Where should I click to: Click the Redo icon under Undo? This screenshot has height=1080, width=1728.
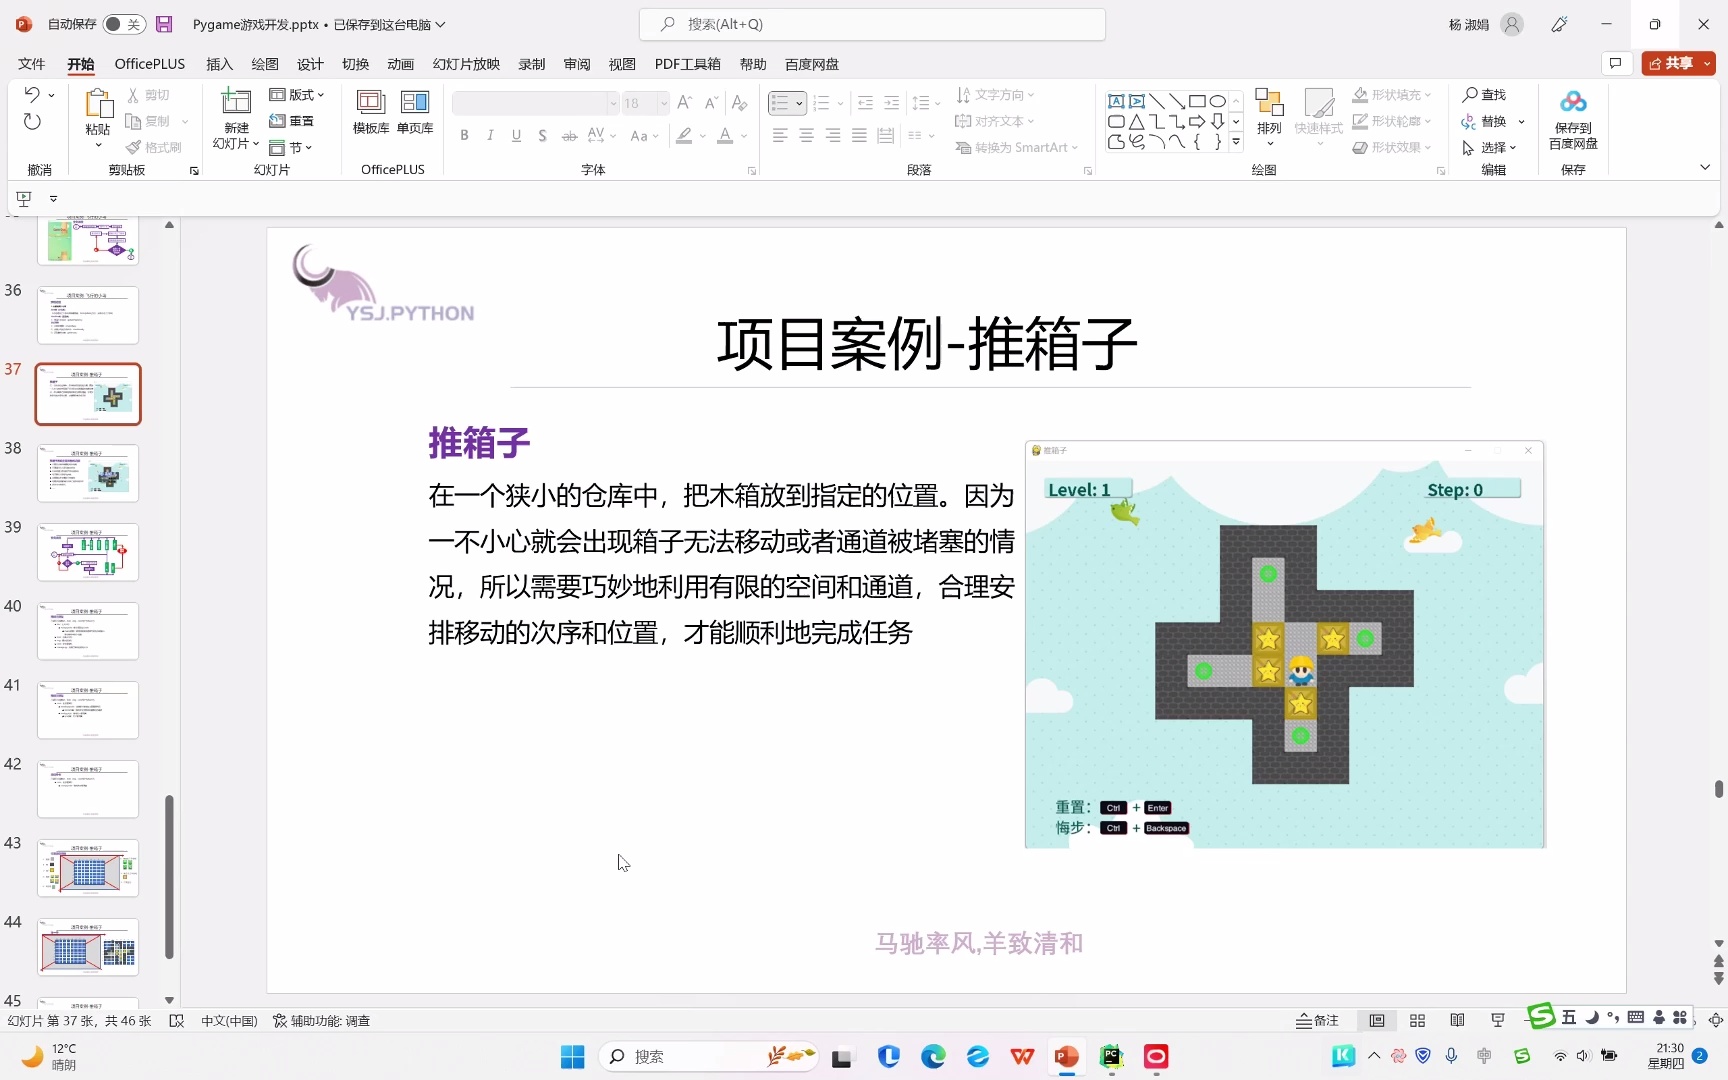point(32,122)
